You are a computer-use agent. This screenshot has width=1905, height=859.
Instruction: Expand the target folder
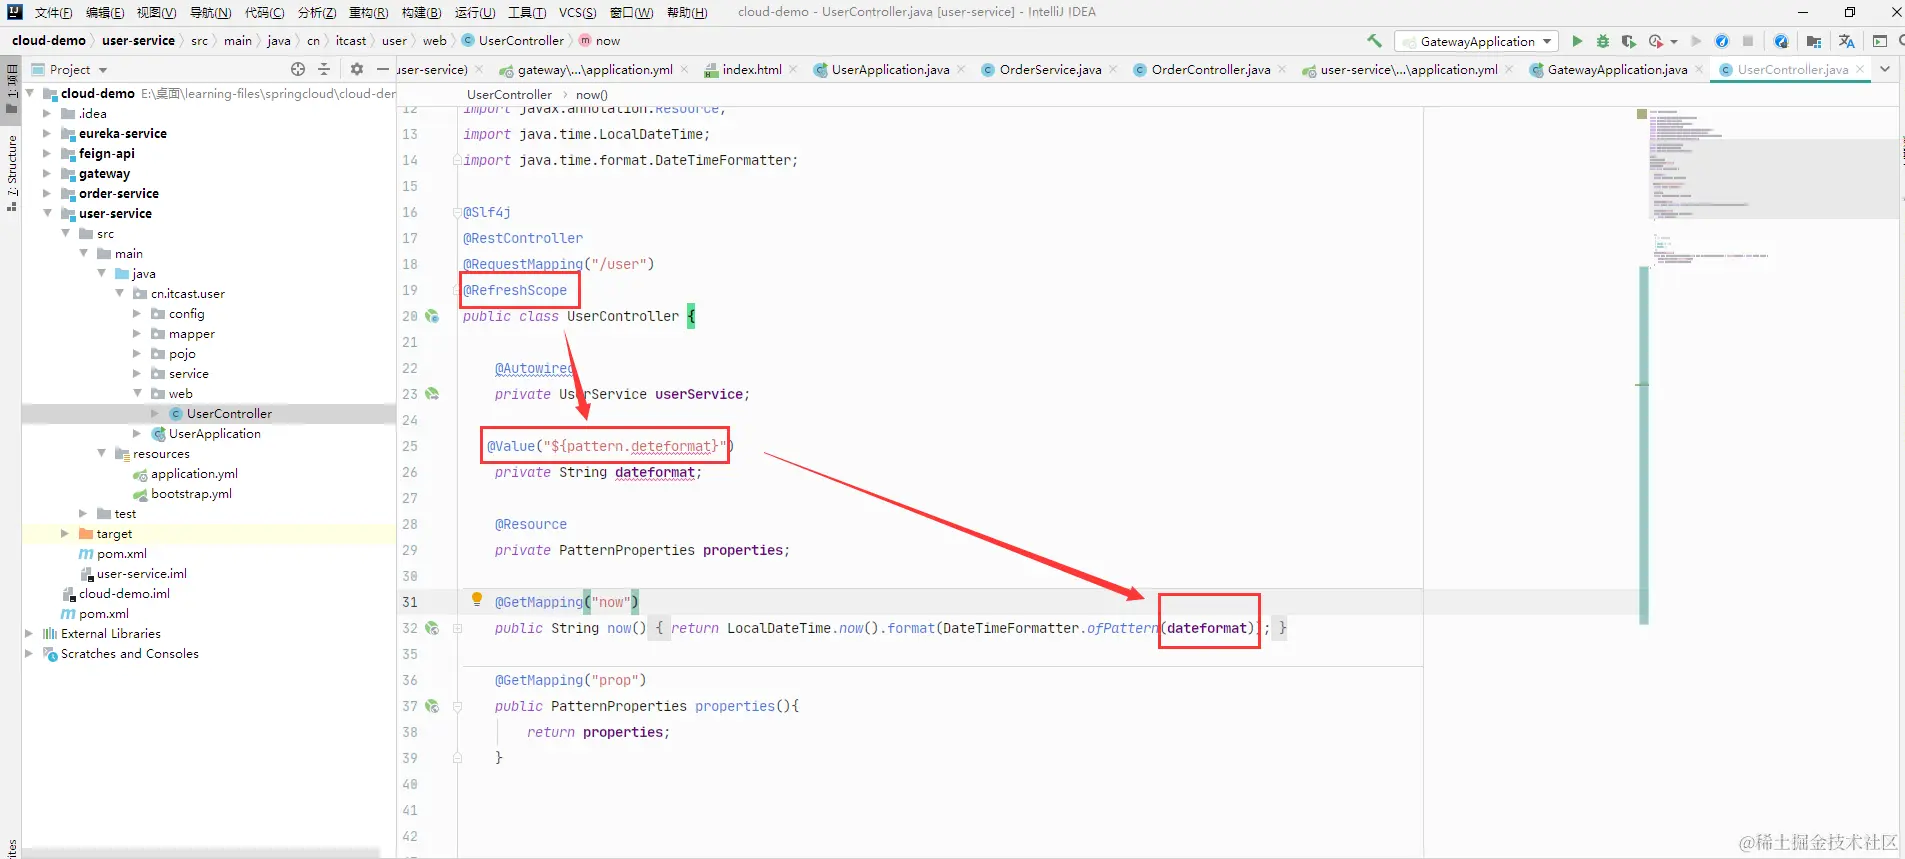tap(64, 533)
